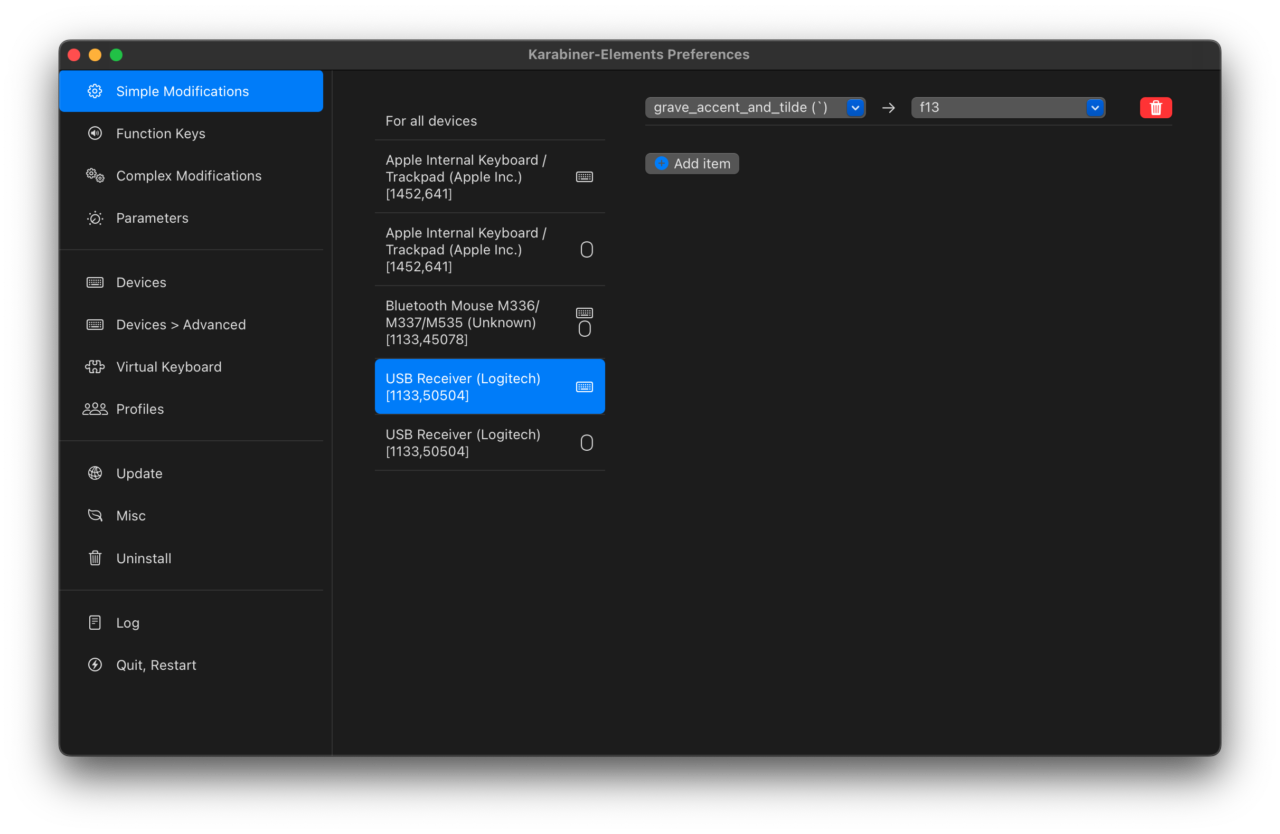1280x834 pixels.
Task: Open the f13 destination key dropdown
Action: 1008,107
